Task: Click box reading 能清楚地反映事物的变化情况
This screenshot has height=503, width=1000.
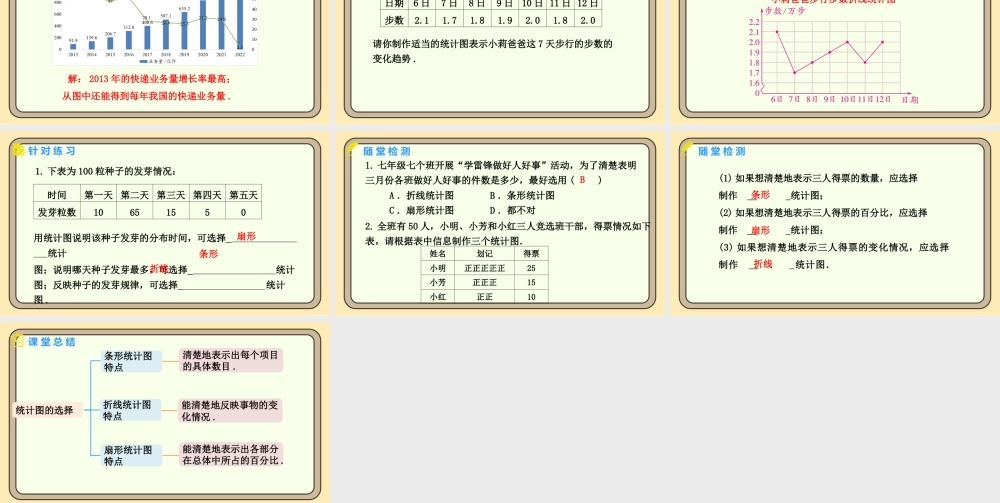Action: point(230,411)
